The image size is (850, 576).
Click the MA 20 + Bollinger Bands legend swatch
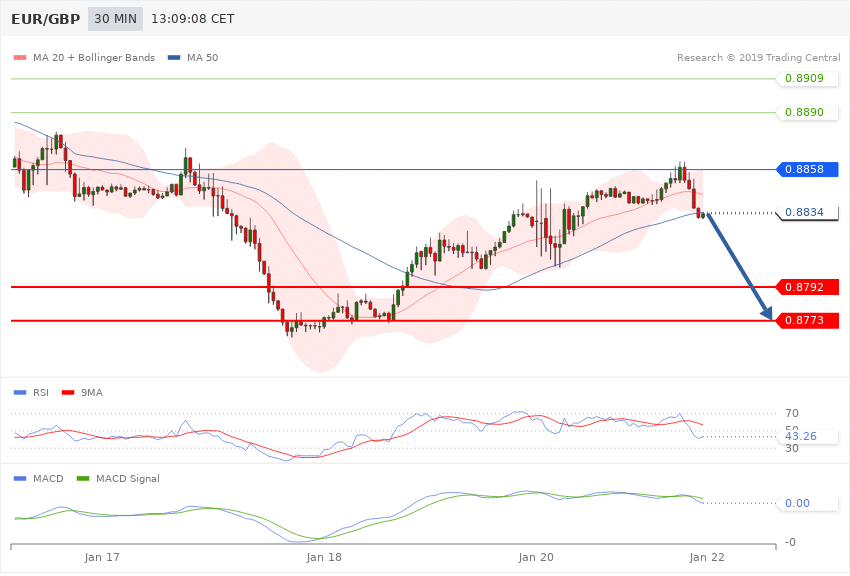[x=20, y=57]
